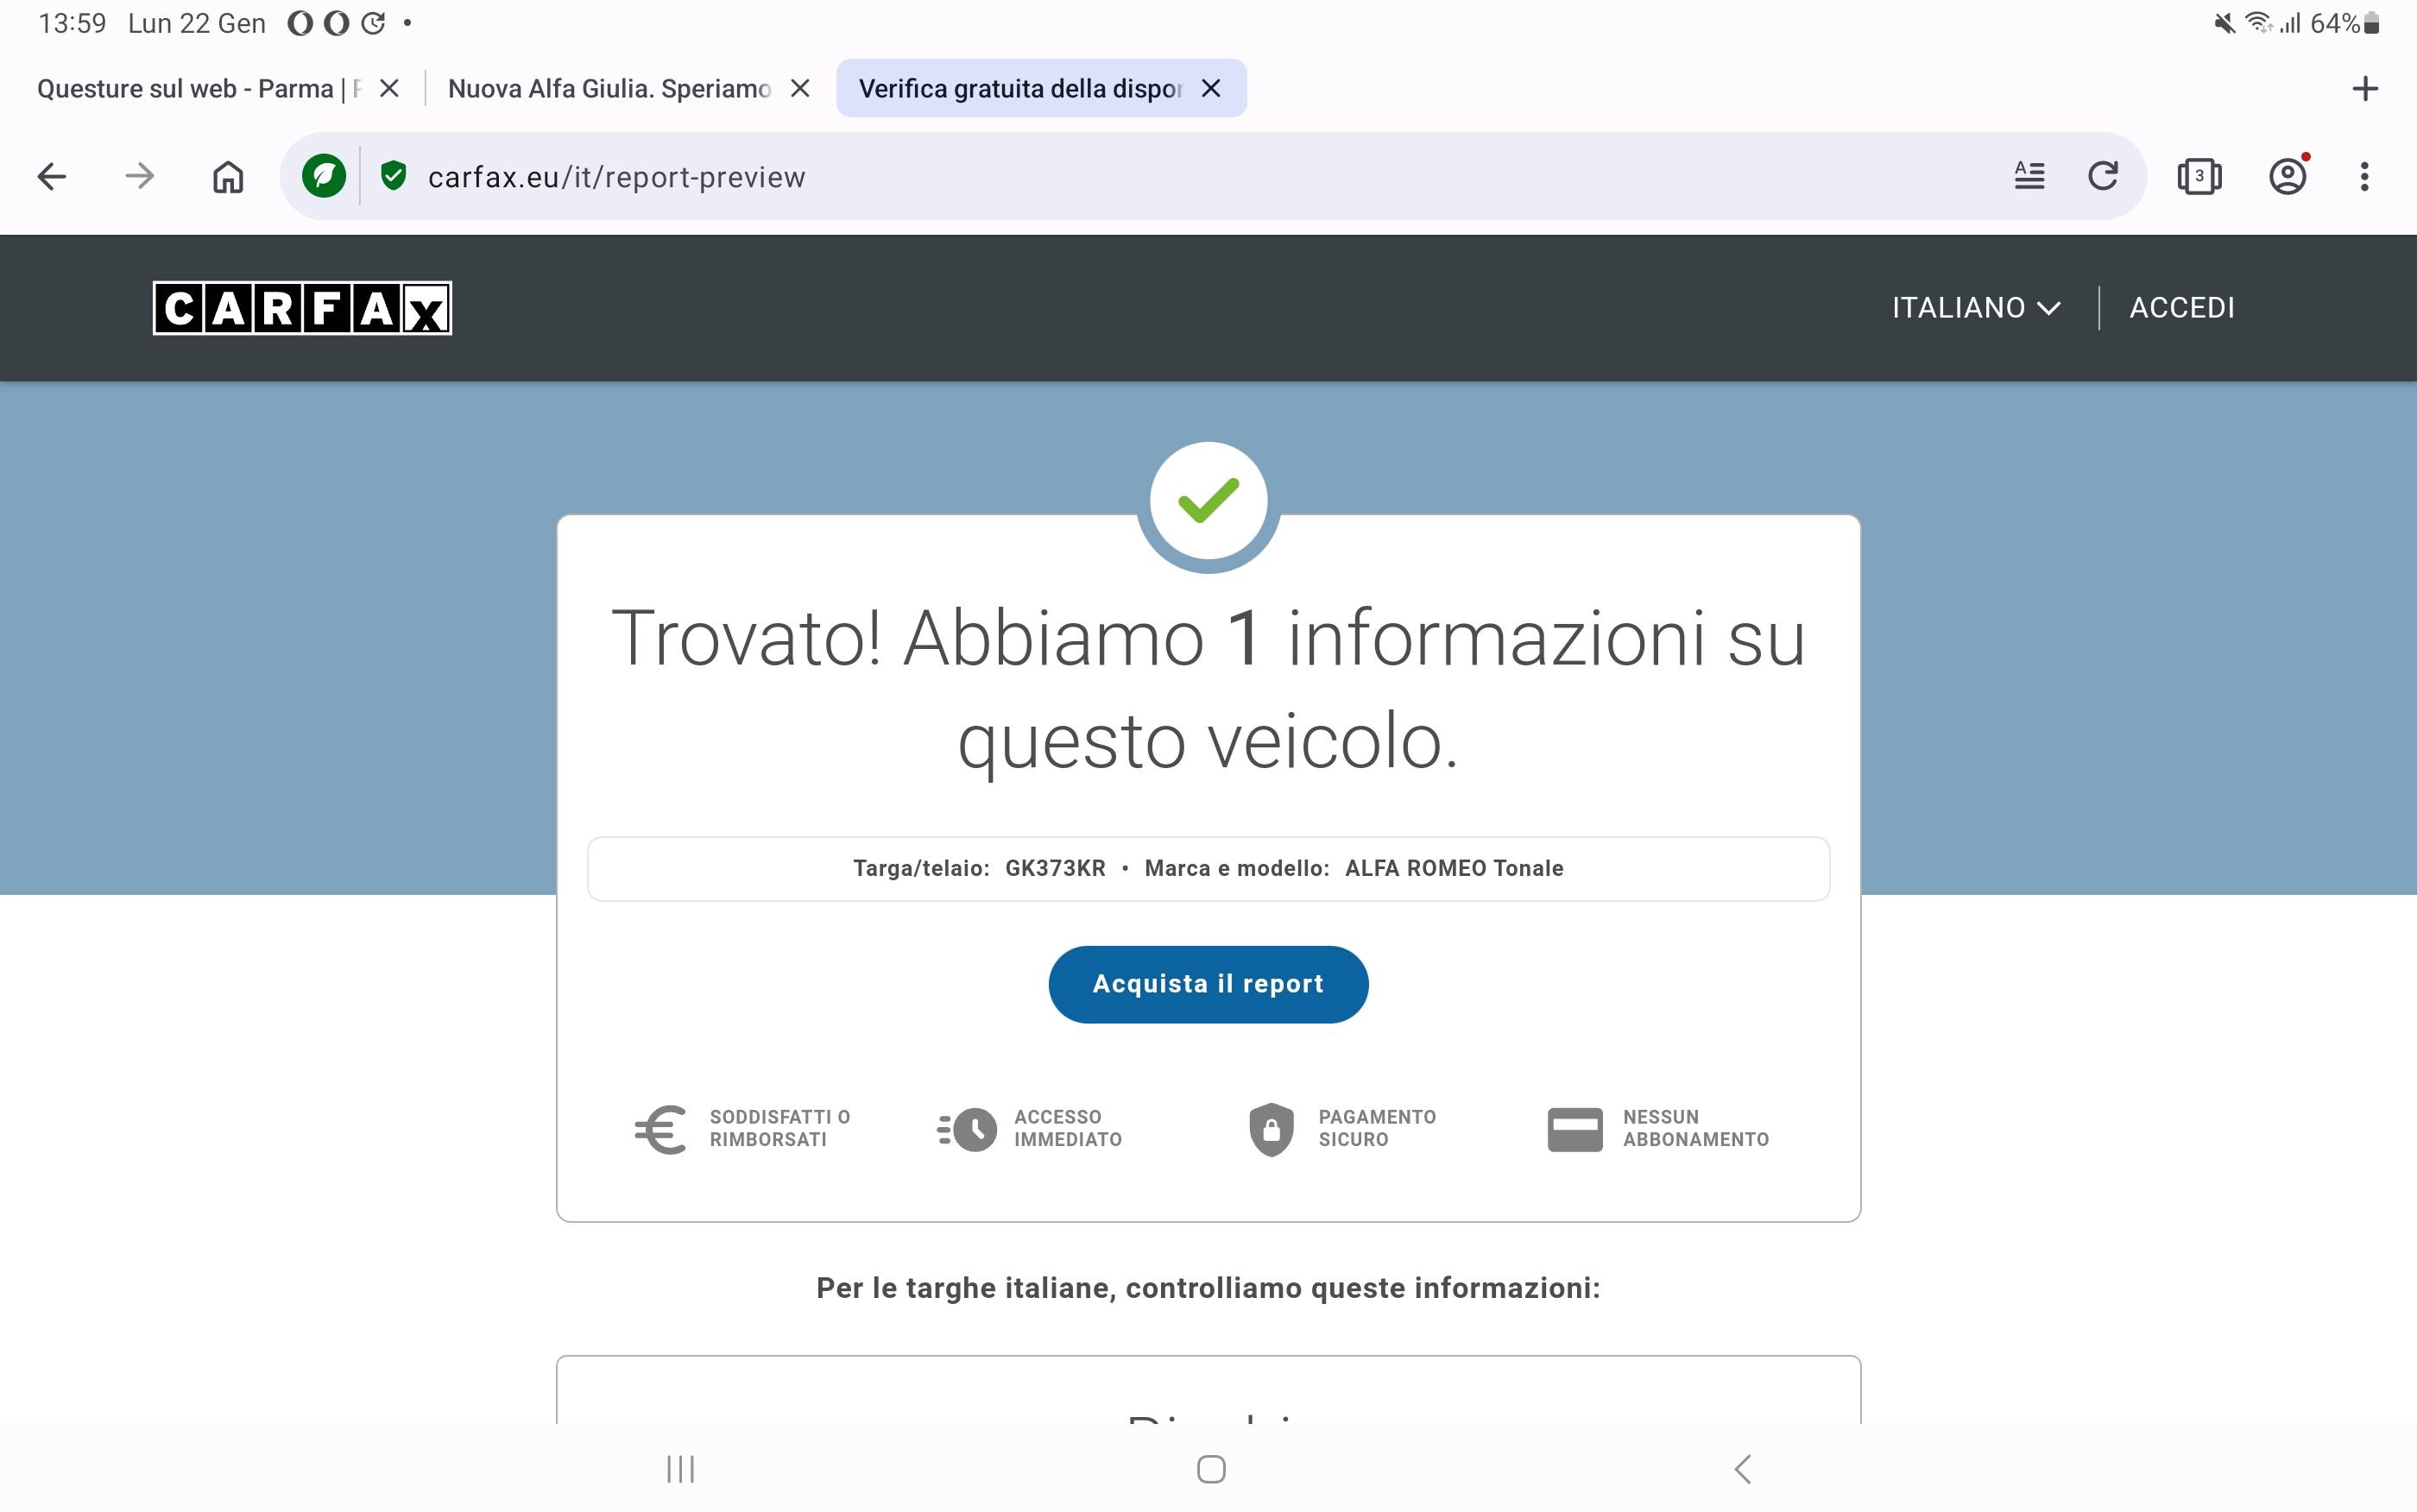Expand the ITALIANO language dropdown
This screenshot has height=1512, width=2417.
click(x=1976, y=308)
